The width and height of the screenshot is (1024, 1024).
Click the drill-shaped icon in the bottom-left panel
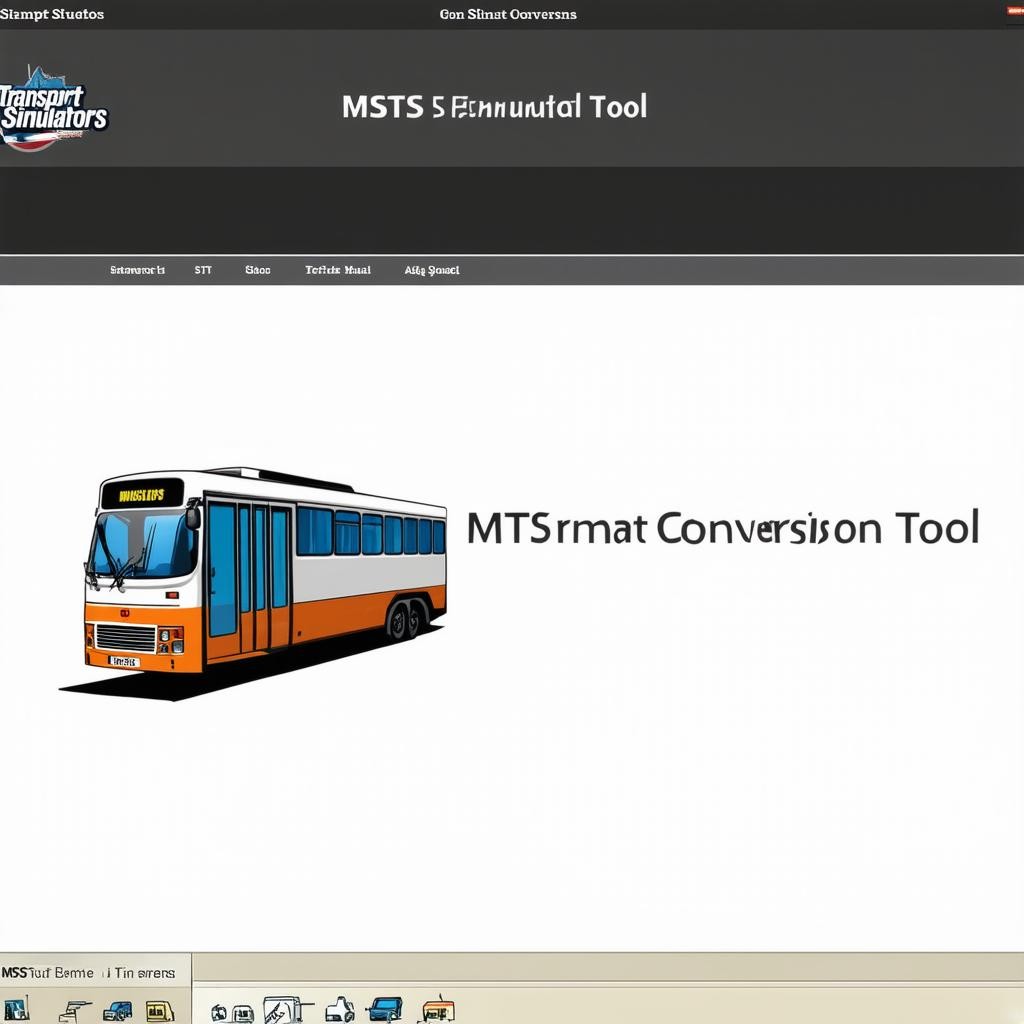tap(75, 1010)
